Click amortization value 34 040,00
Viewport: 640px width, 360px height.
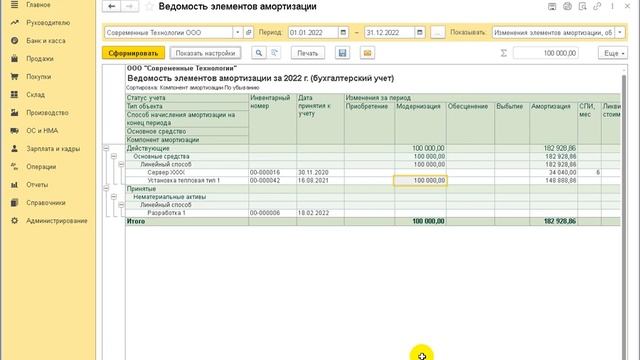pos(562,173)
